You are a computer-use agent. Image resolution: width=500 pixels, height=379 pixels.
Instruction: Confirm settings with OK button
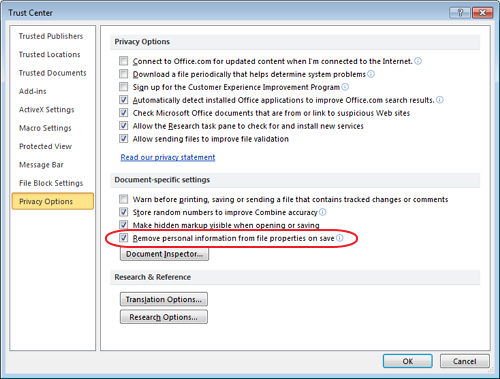click(x=408, y=361)
